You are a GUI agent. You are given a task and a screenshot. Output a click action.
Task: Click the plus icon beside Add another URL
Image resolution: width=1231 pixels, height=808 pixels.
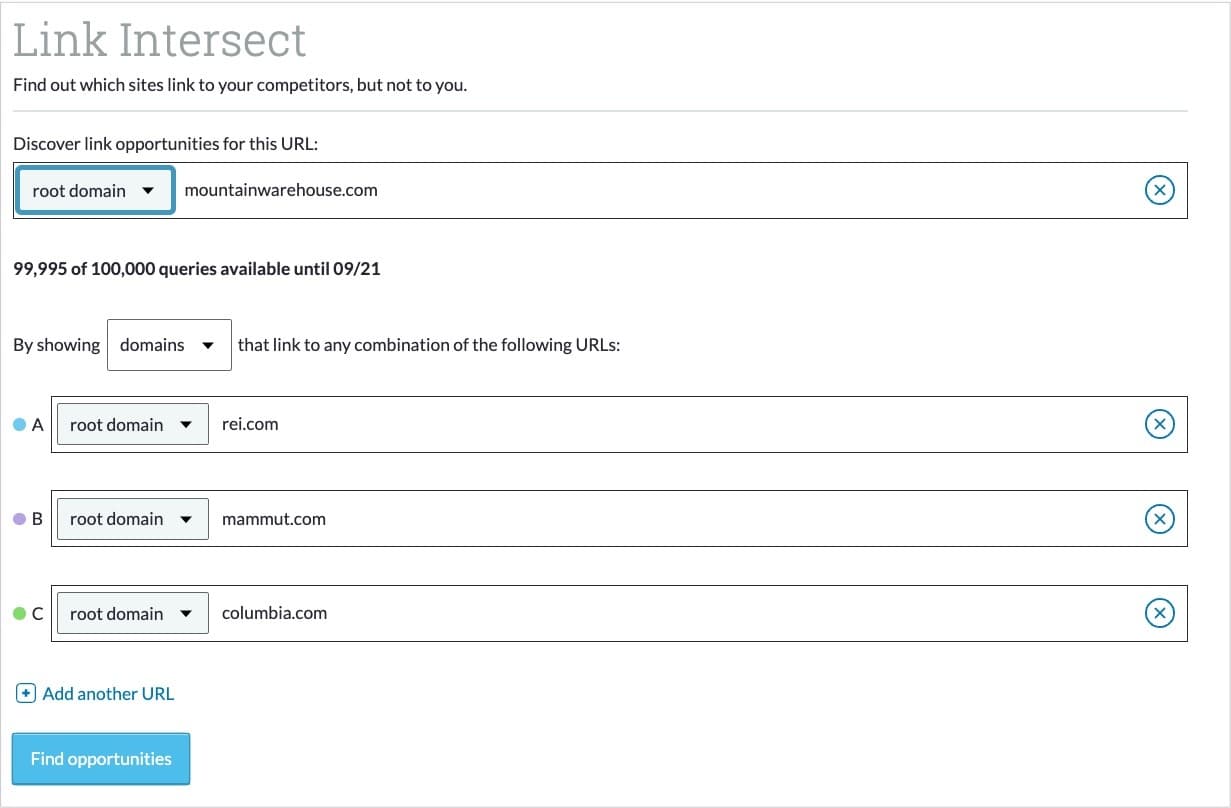(24, 692)
